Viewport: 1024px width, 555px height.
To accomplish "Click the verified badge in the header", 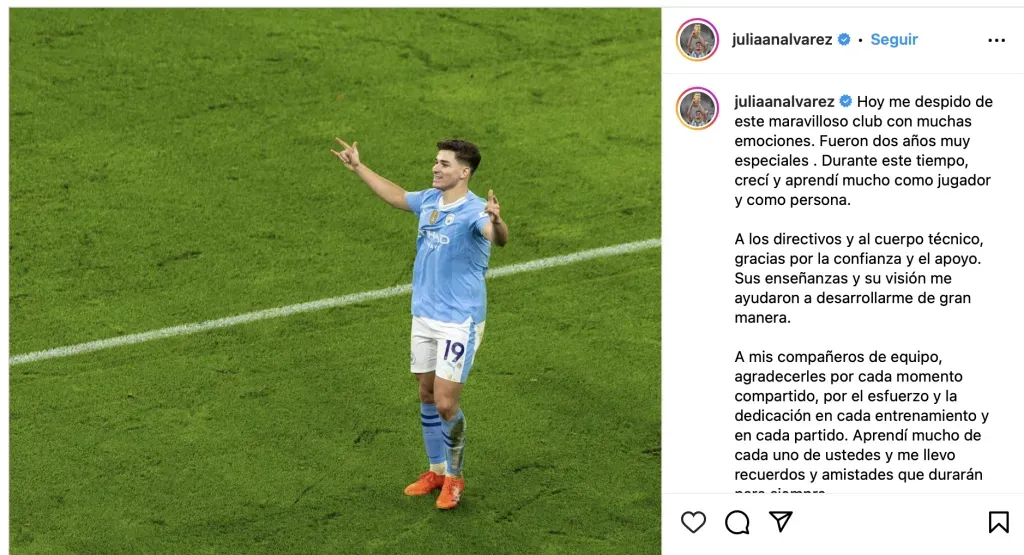I will click(x=844, y=40).
